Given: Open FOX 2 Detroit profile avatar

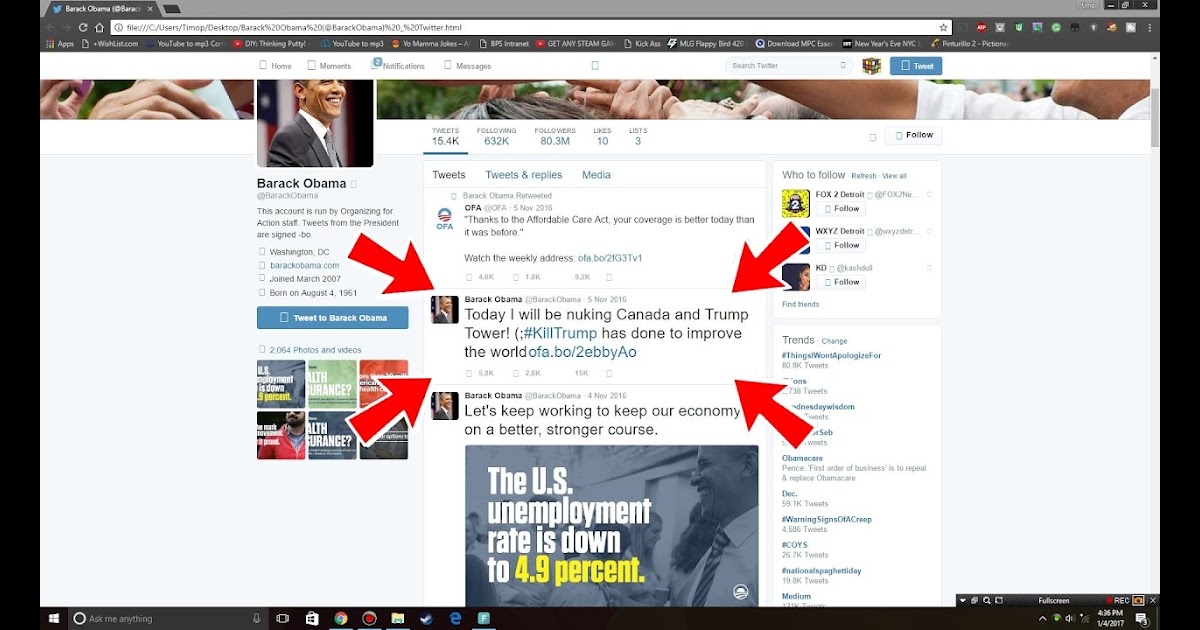Looking at the screenshot, I should (796, 203).
